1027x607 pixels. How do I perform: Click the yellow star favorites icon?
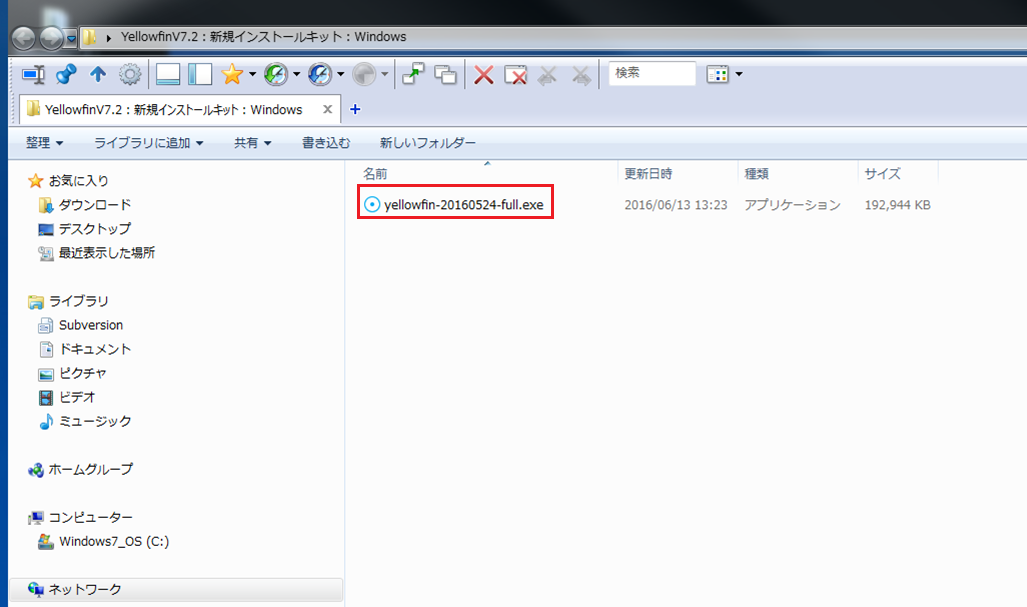[x=232, y=75]
